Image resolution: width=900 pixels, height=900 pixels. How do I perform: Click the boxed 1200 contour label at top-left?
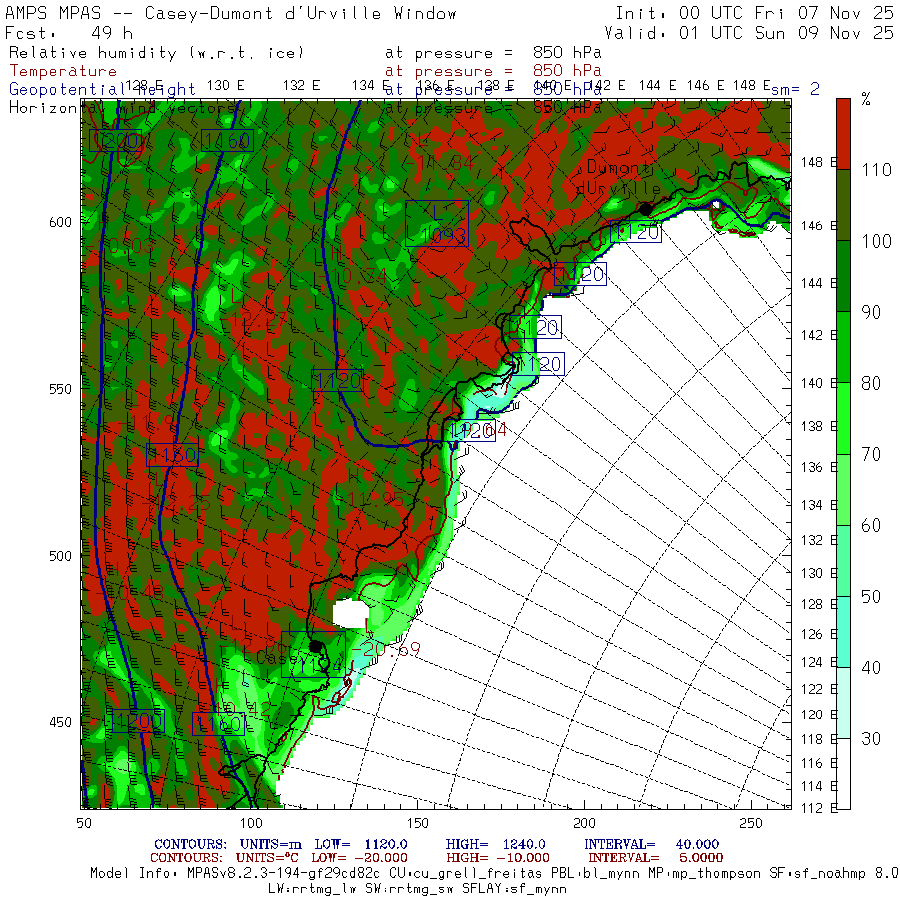115,141
